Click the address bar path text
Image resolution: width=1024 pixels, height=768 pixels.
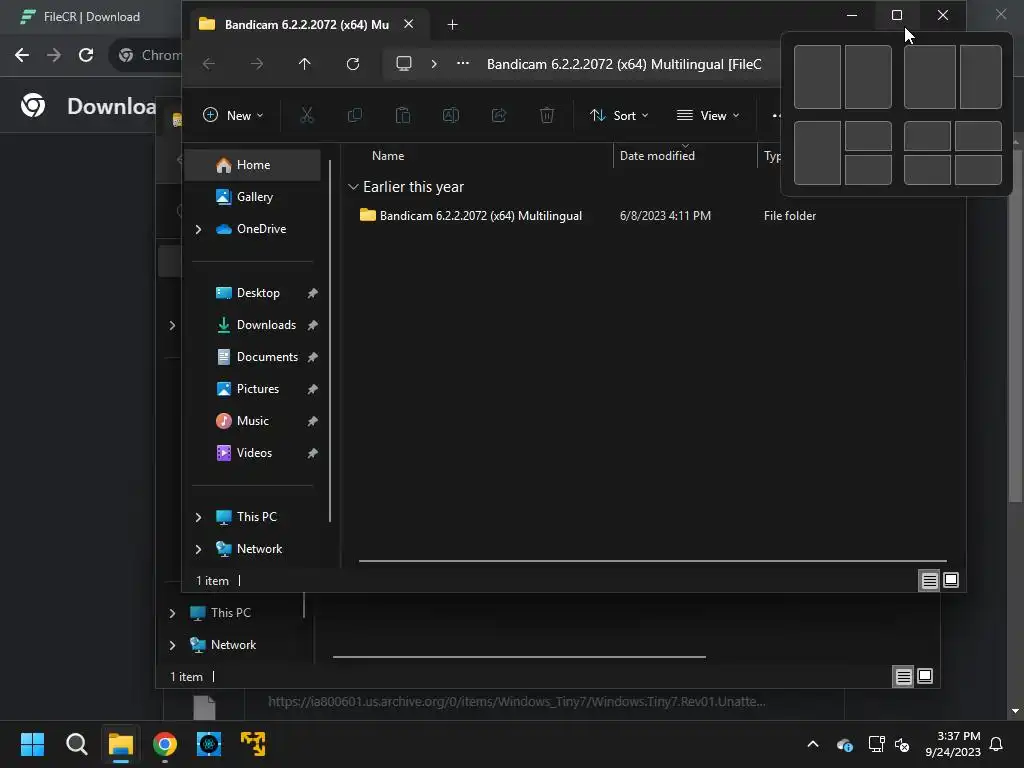pyautogui.click(x=624, y=64)
